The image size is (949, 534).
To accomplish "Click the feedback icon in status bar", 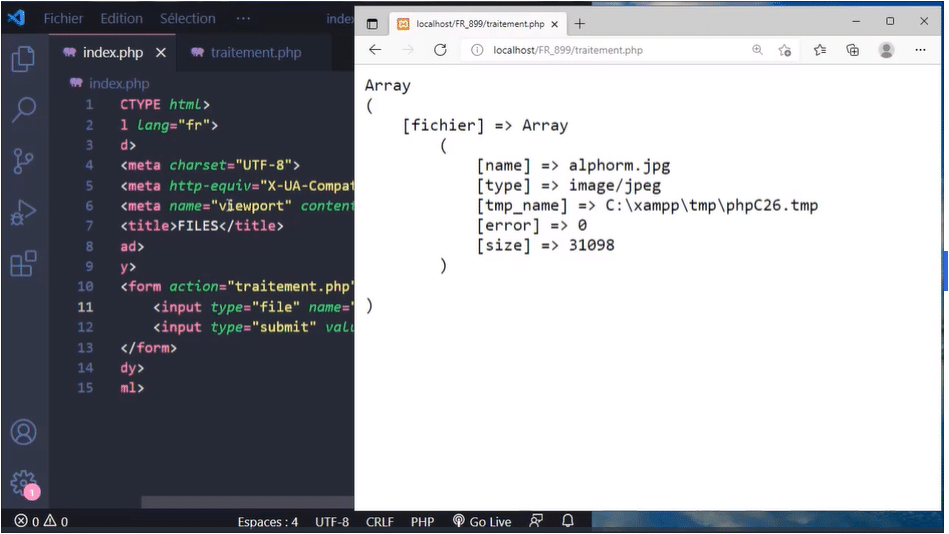I will coord(536,521).
